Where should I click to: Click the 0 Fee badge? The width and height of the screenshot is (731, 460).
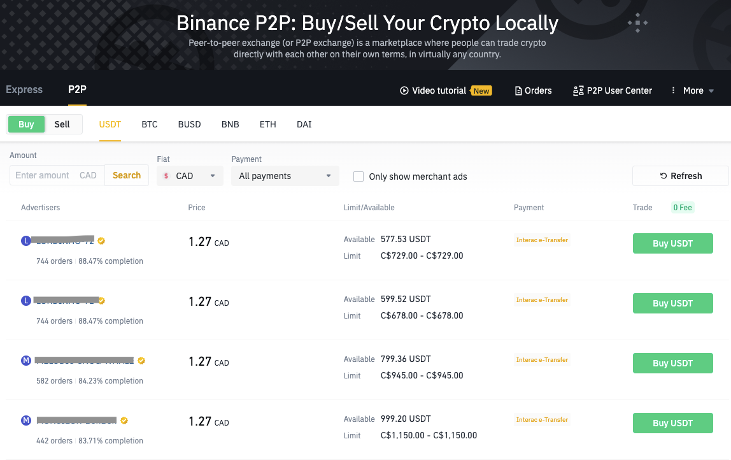click(x=683, y=207)
